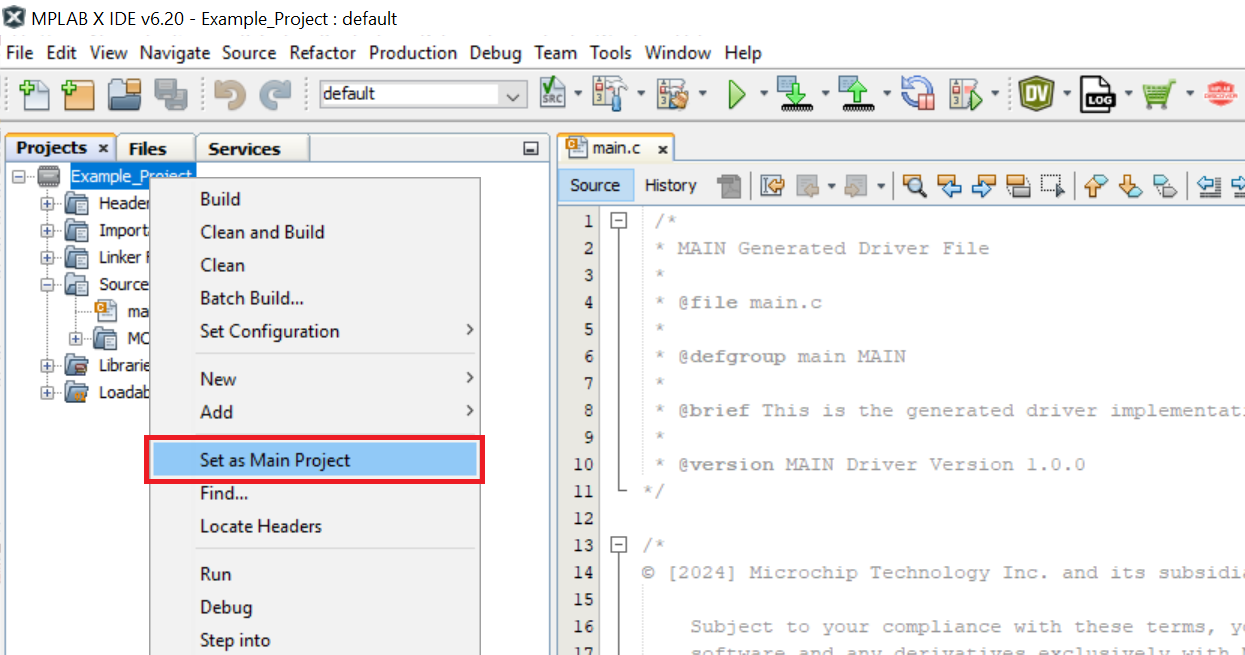Click the Source view button

tap(595, 185)
